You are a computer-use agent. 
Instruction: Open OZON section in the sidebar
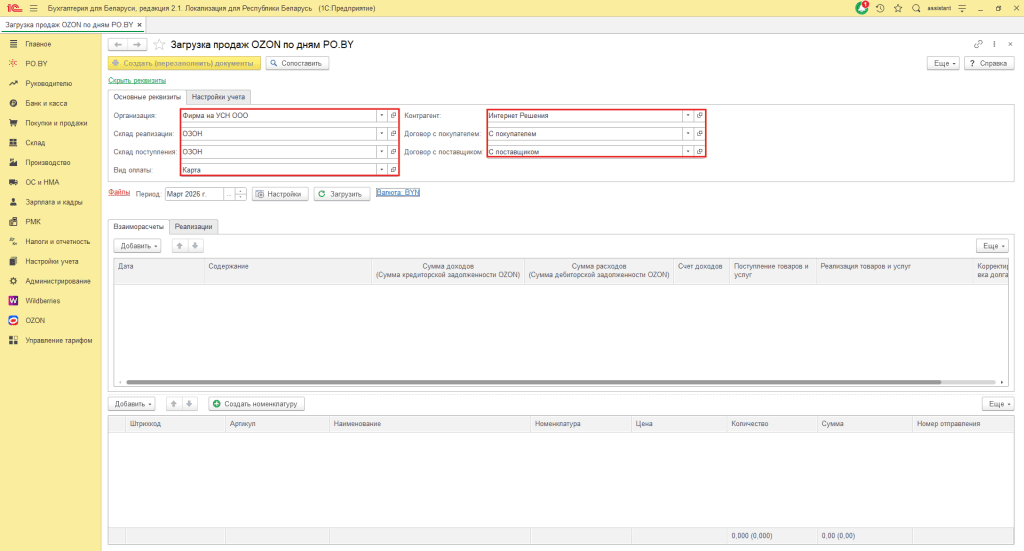coord(35,321)
